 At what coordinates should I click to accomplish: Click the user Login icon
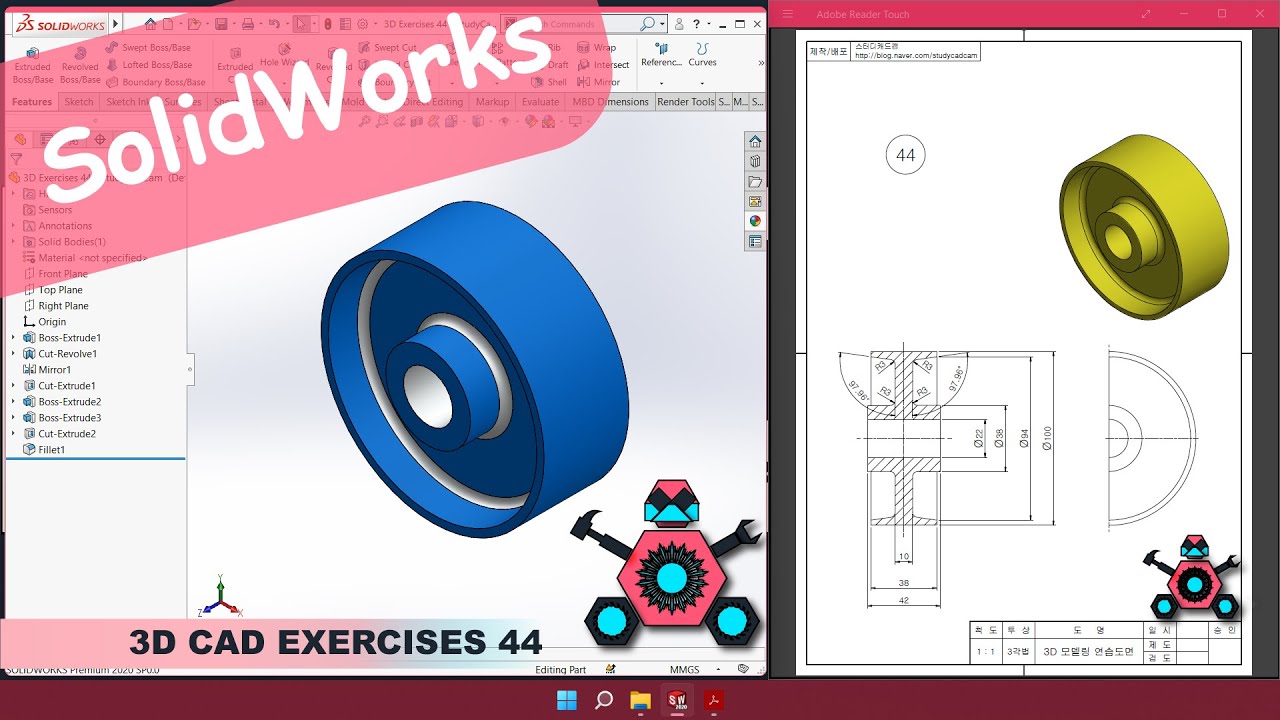click(x=680, y=23)
